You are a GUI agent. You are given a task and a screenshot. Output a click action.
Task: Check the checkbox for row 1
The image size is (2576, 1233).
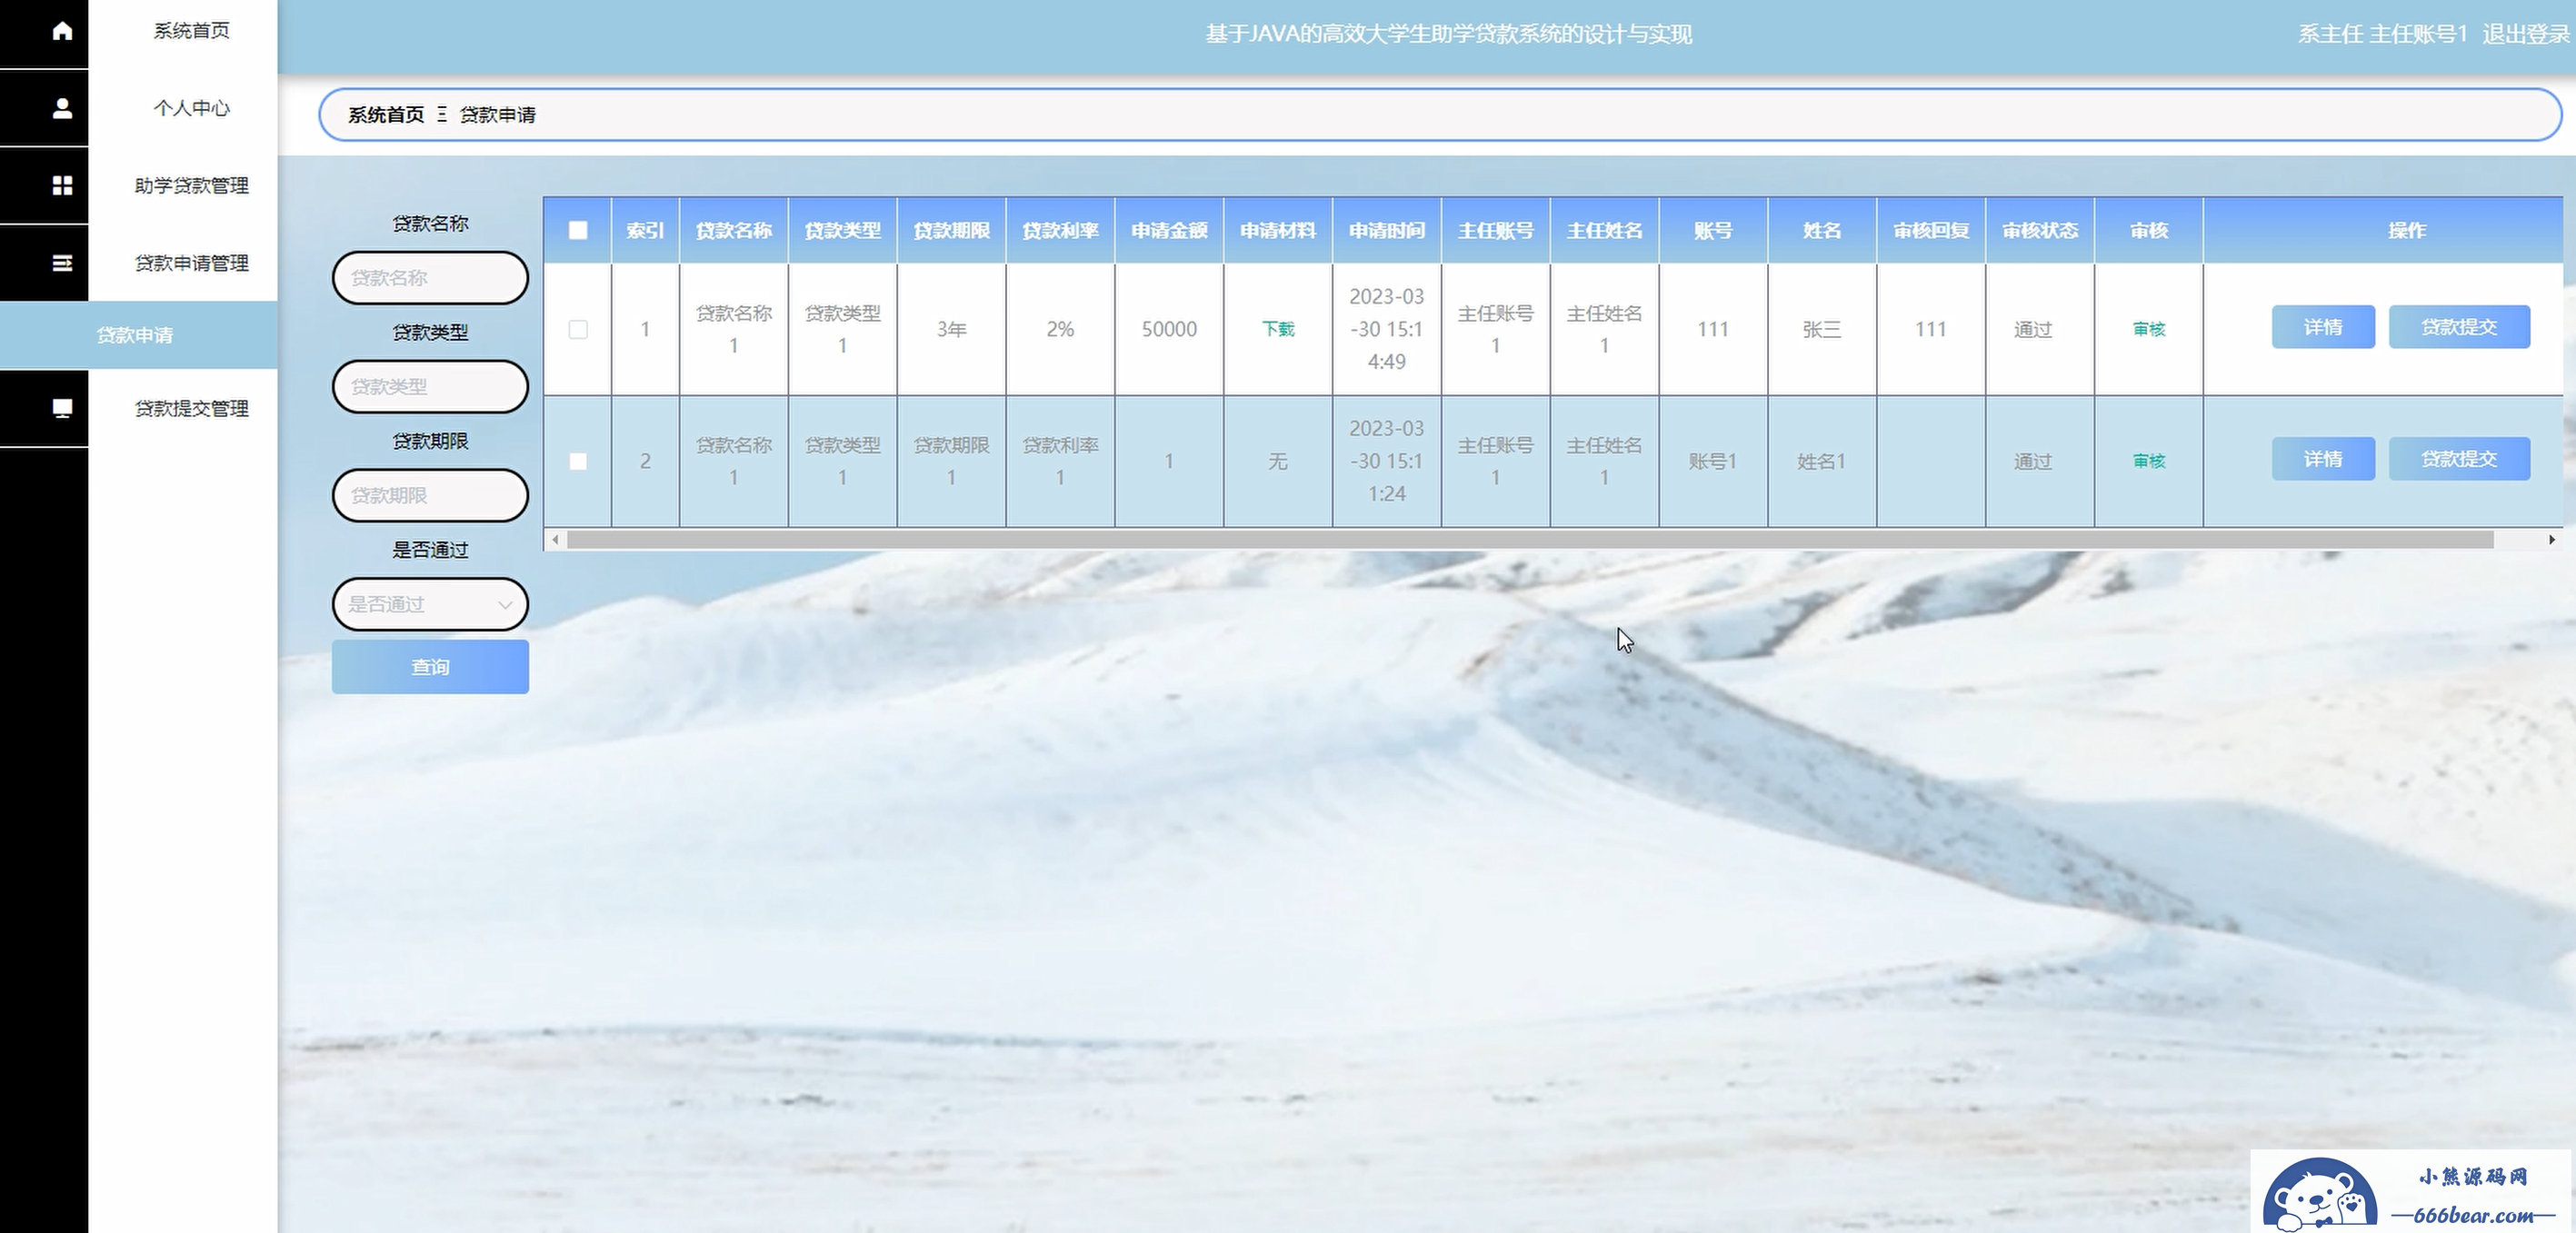[578, 329]
